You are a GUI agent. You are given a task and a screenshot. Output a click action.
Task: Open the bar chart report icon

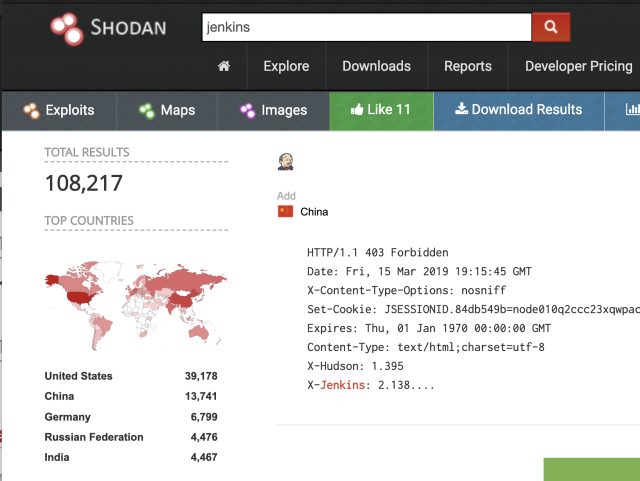tap(632, 109)
